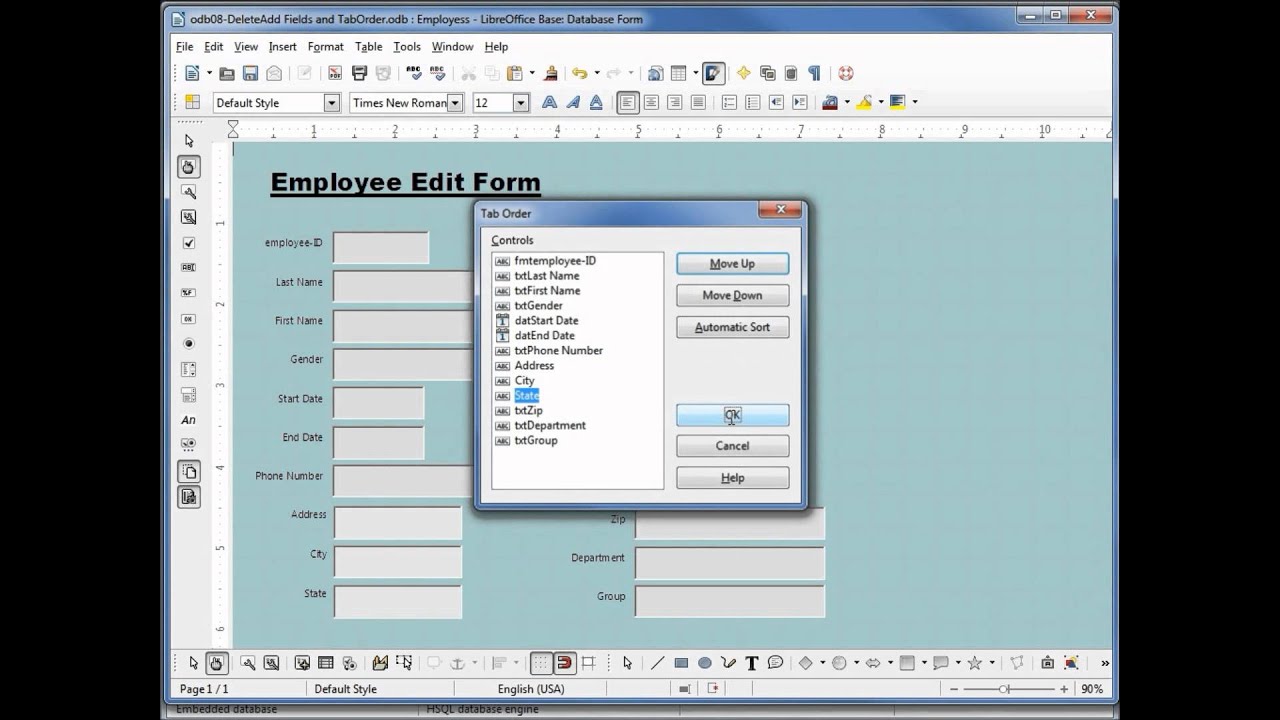Open the Navigator star icon
1280x720 pixels.
744,73
